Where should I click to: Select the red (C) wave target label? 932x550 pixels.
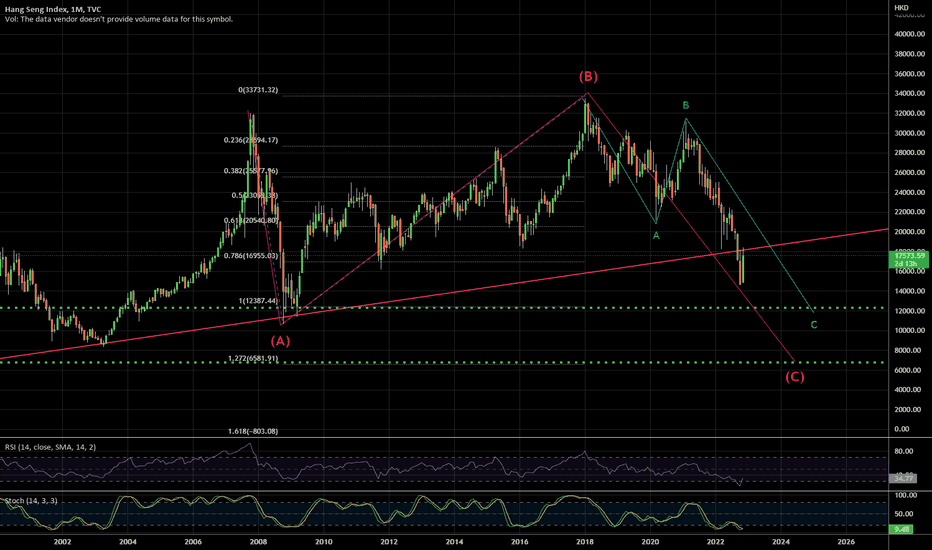click(x=795, y=376)
